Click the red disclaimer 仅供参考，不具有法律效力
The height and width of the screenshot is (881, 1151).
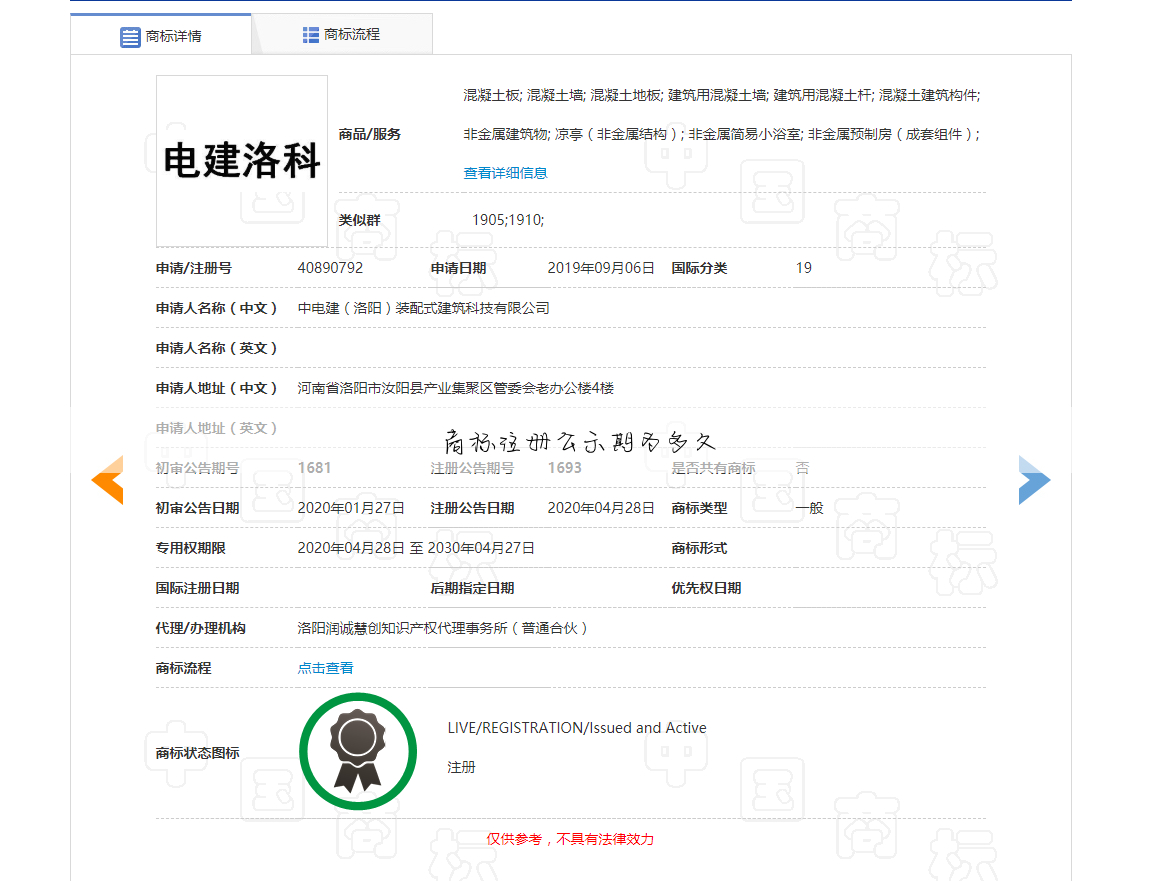(570, 839)
